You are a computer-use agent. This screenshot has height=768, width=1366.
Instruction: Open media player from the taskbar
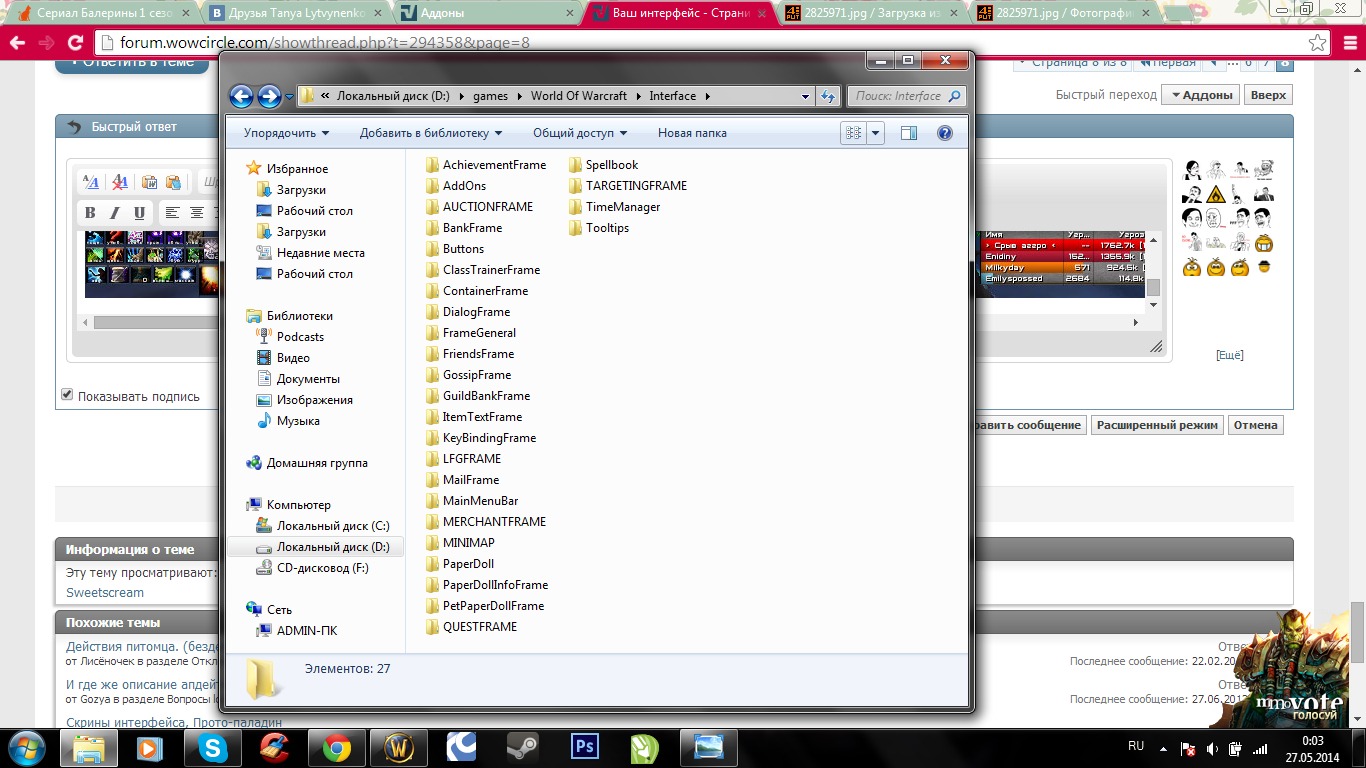(x=150, y=747)
